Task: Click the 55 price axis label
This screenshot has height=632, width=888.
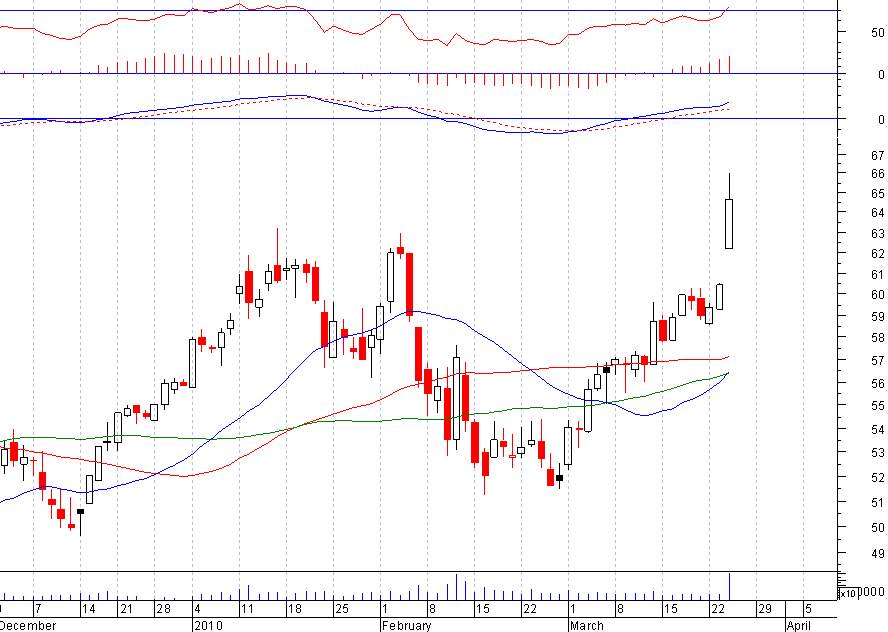Action: (x=877, y=406)
